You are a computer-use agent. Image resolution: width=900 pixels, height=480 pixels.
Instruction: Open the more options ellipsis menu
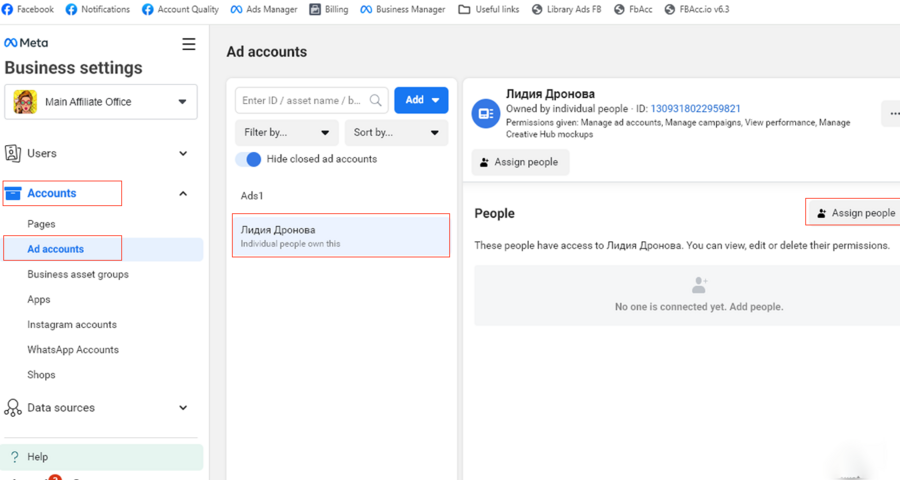(892, 114)
